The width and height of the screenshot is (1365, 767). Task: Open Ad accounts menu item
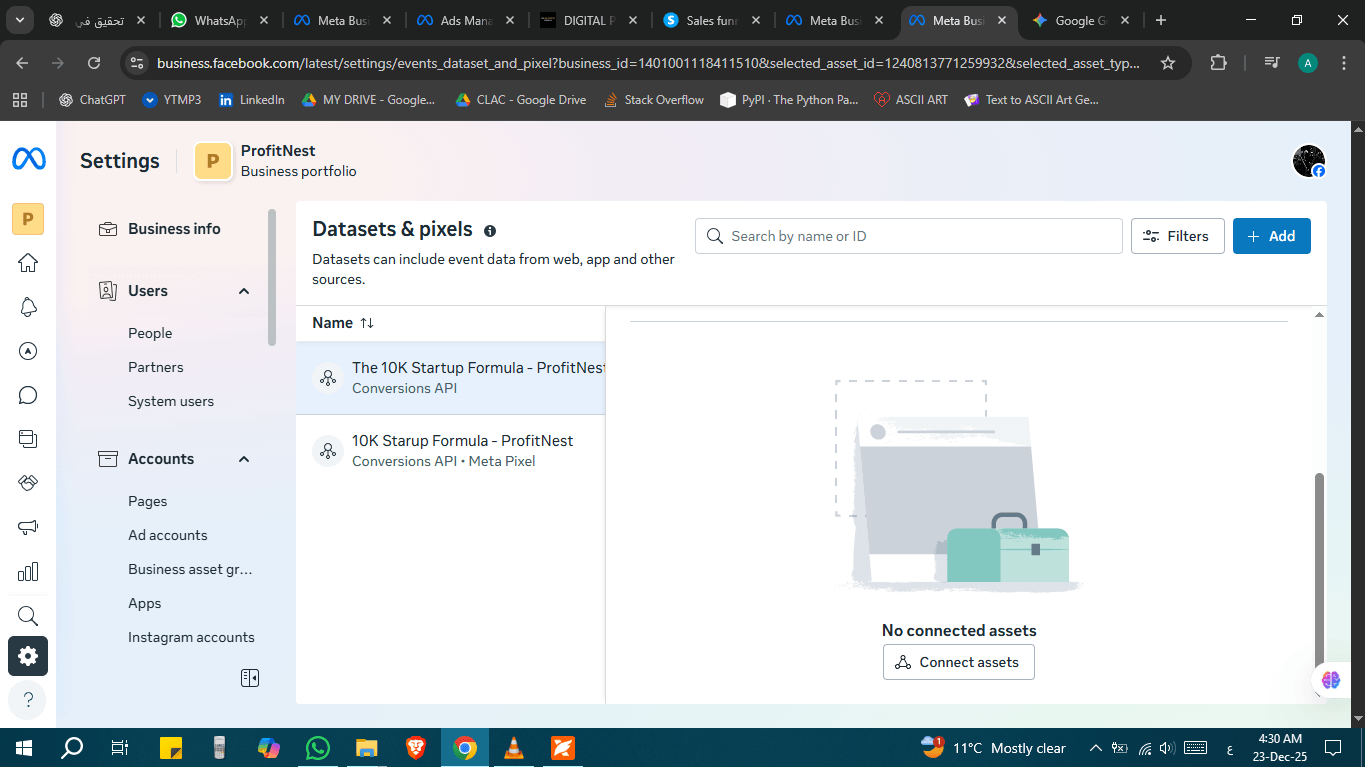click(x=168, y=535)
